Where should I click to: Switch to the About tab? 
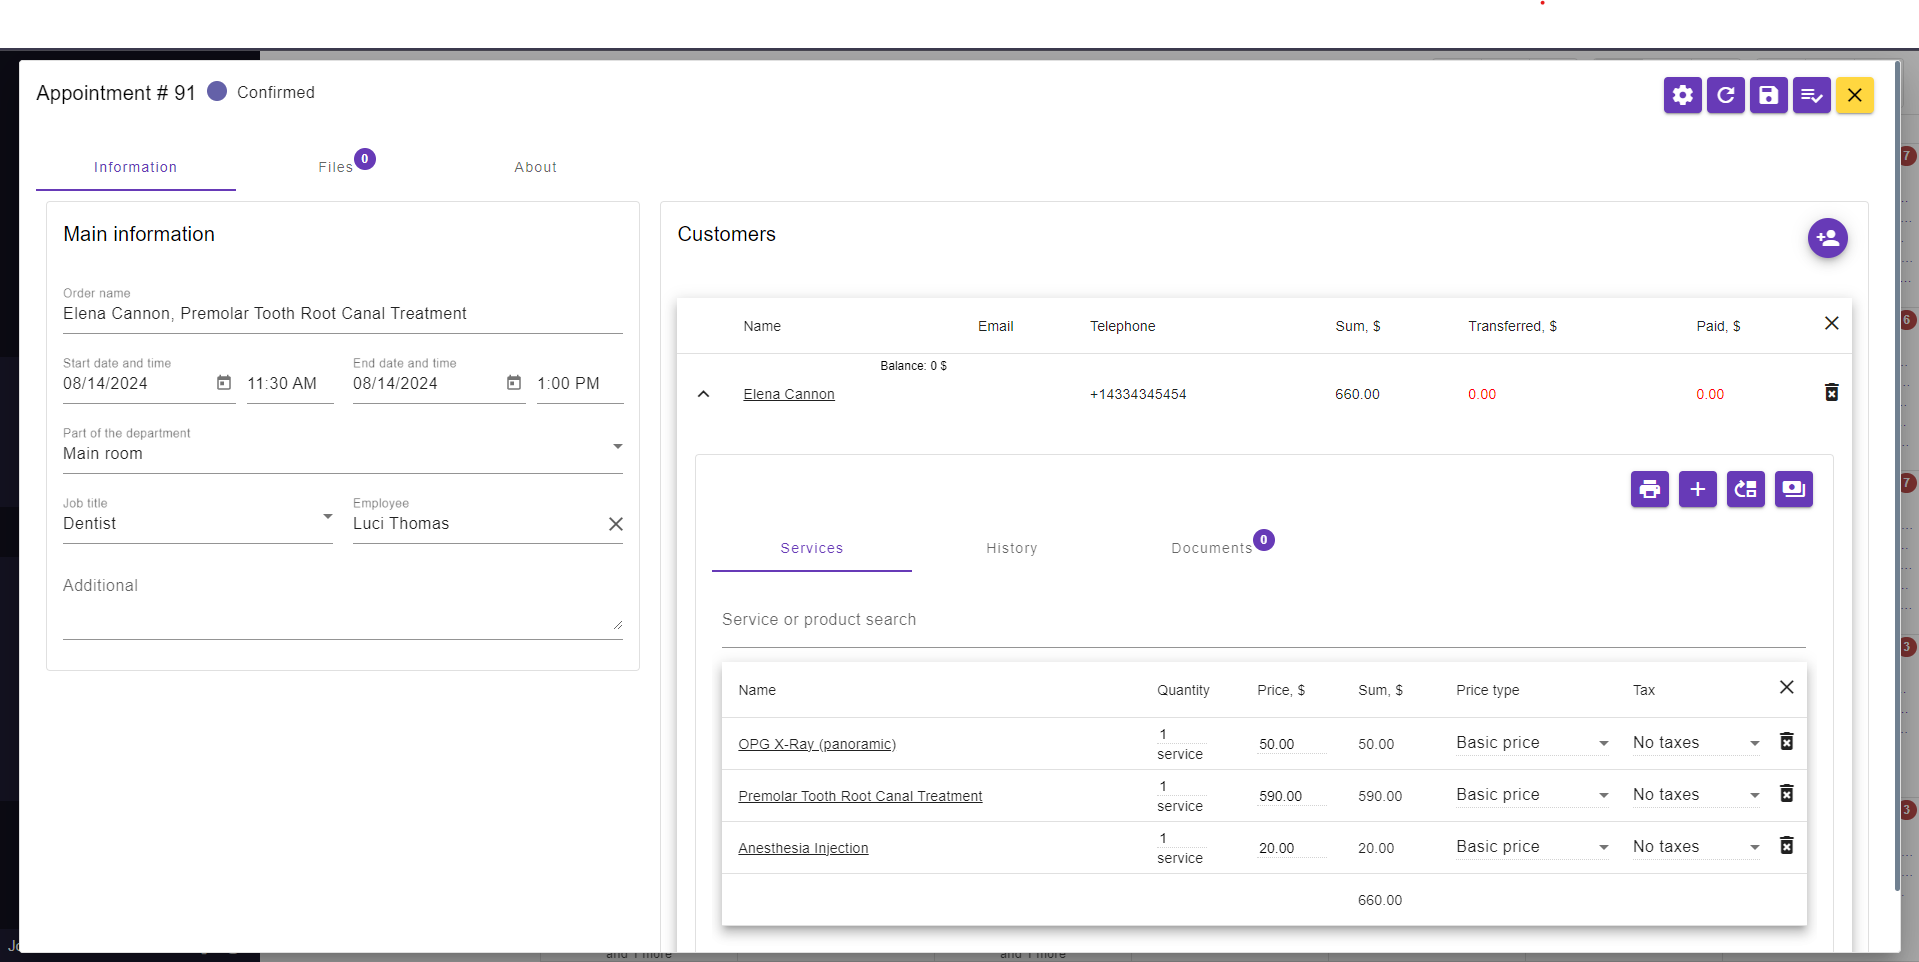tap(536, 167)
